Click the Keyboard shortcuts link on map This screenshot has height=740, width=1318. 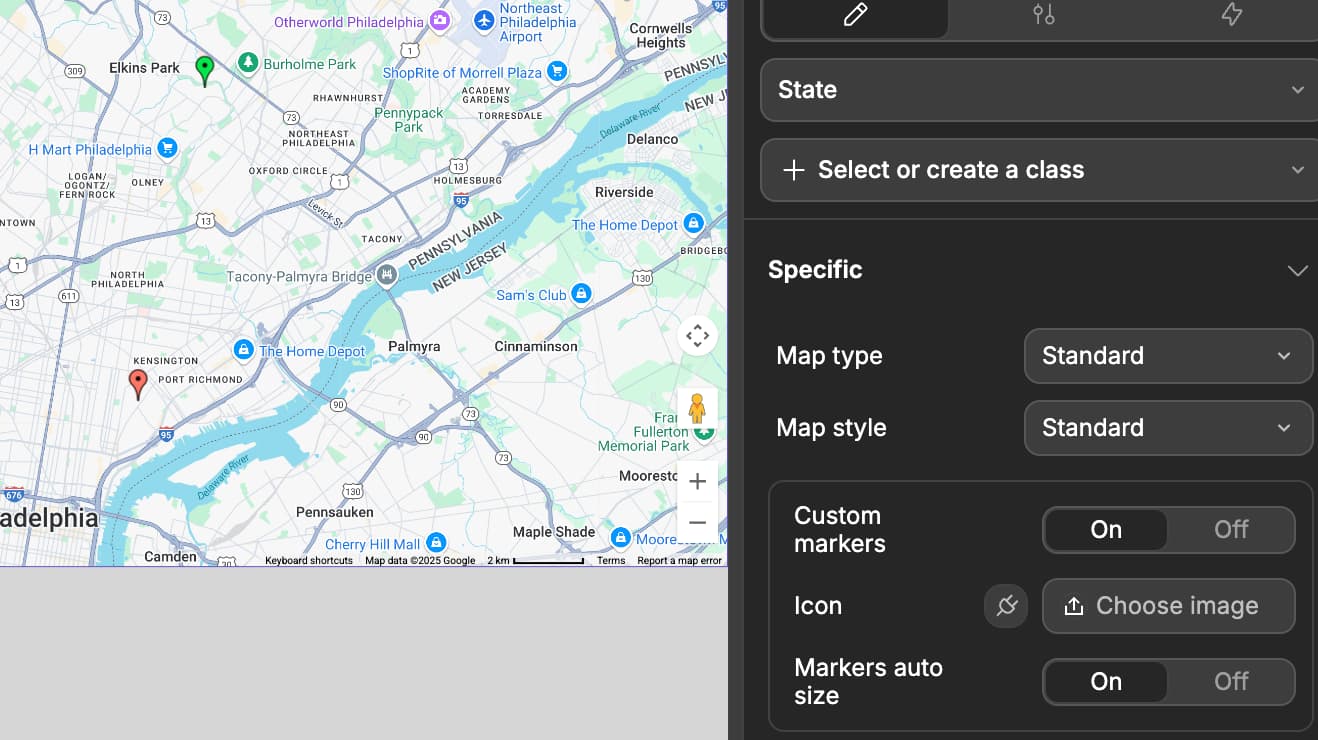click(309, 561)
